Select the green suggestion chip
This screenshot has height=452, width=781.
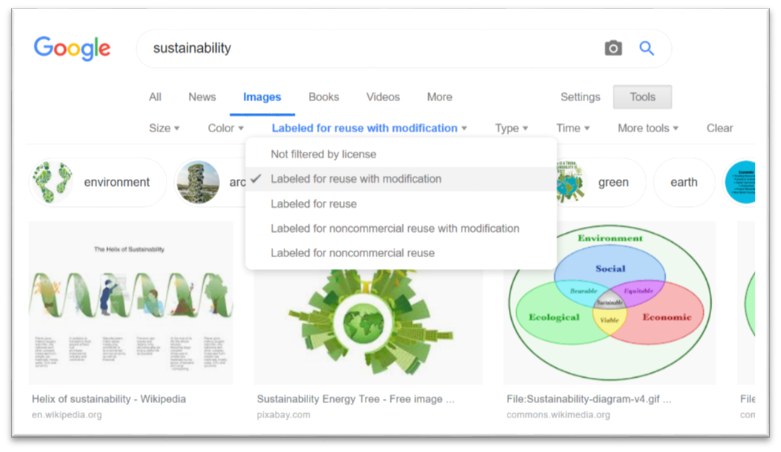click(x=601, y=182)
